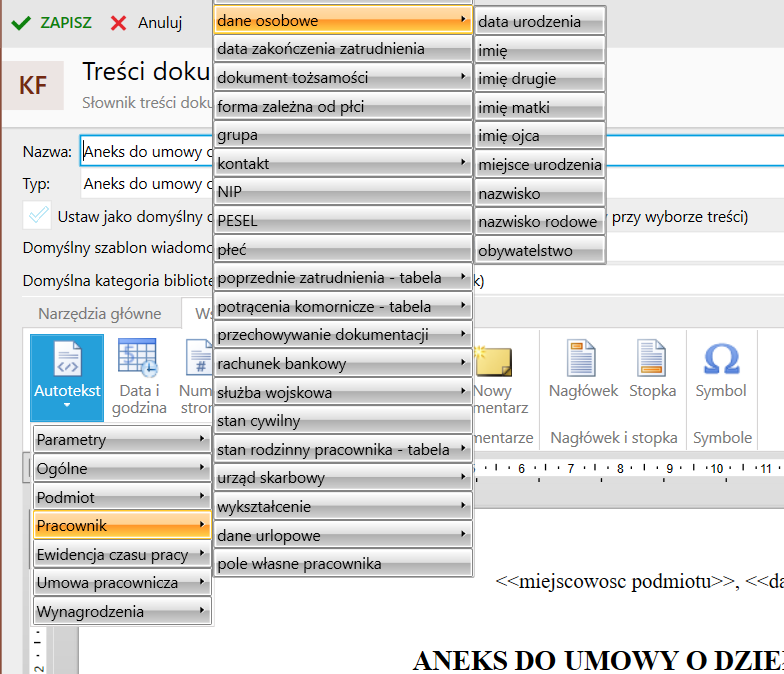The height and width of the screenshot is (674, 784).
Task: Click the <<miejscowosc podmiotu>> placeholder text
Action: pyautogui.click(x=614, y=582)
